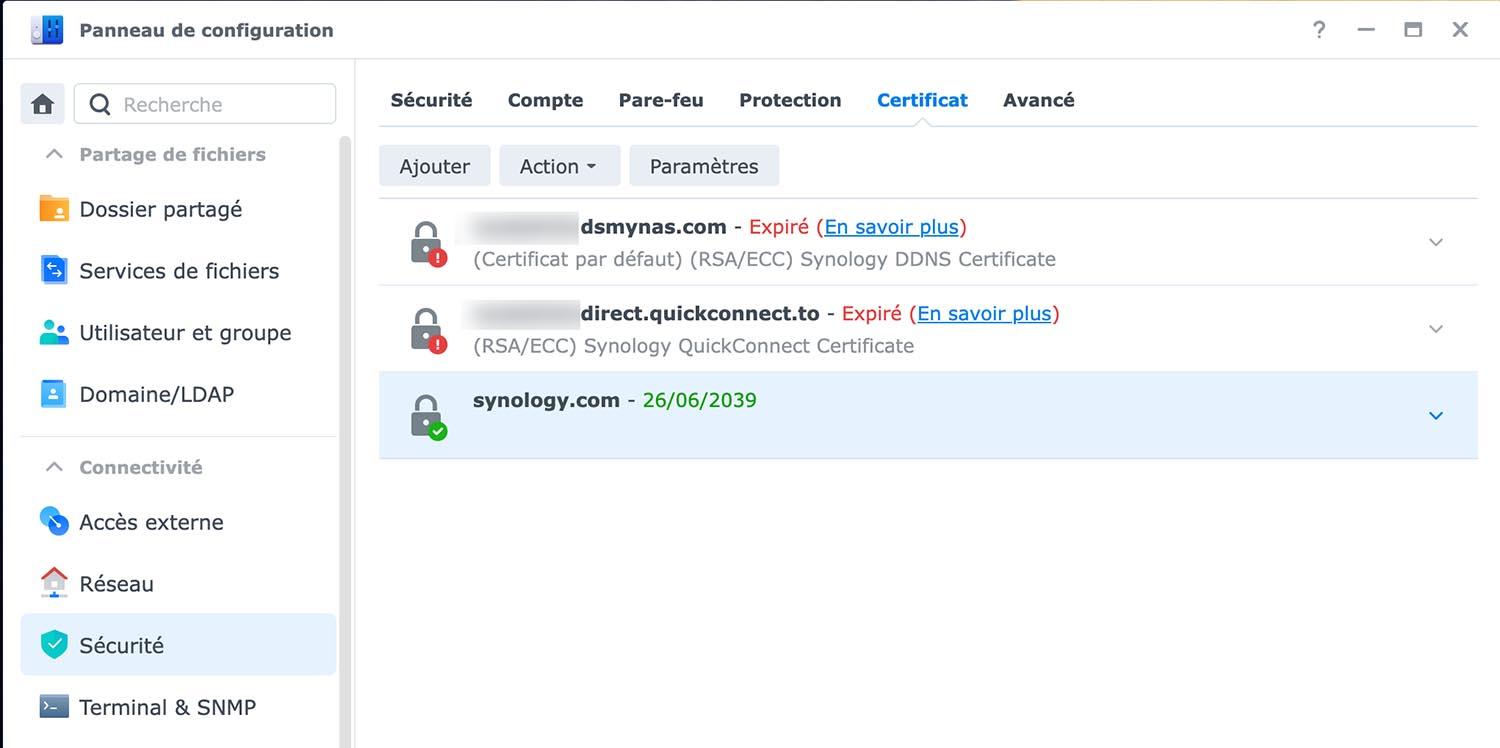Click the red Expiré status for dsmynas.com
Image resolution: width=1500 pixels, height=748 pixels.
[779, 227]
